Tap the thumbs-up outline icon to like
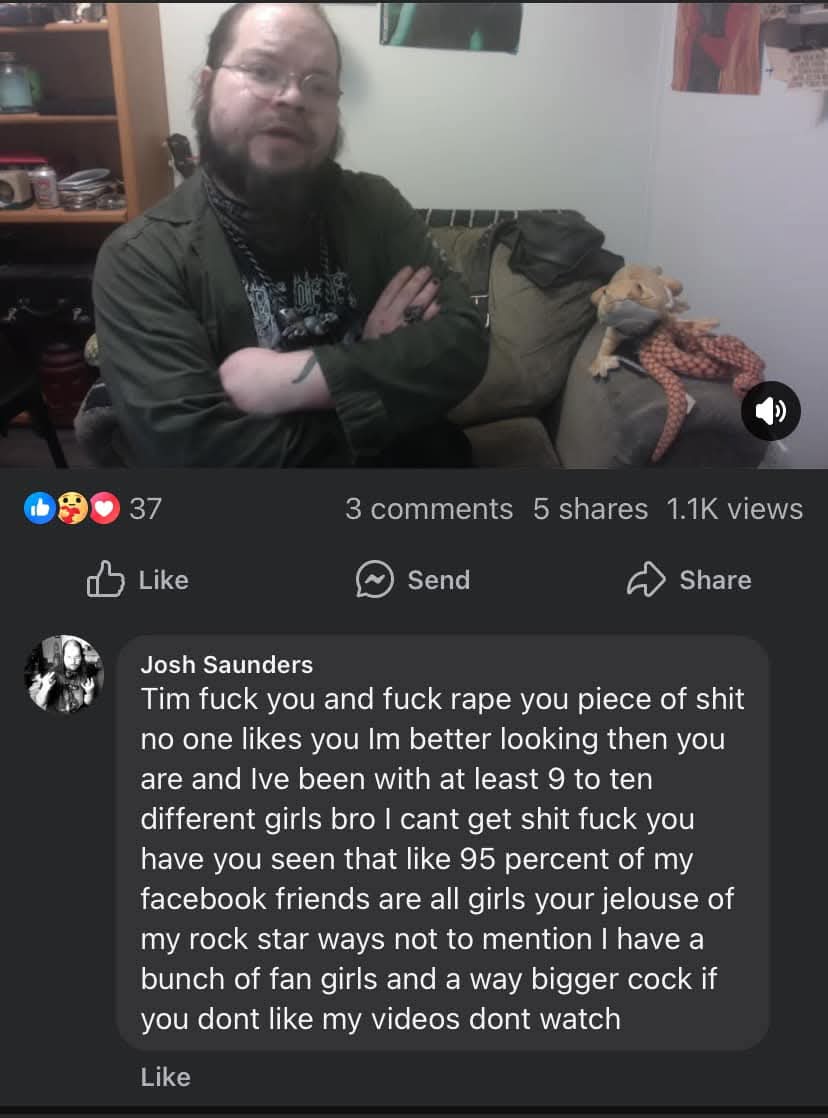 (106, 578)
